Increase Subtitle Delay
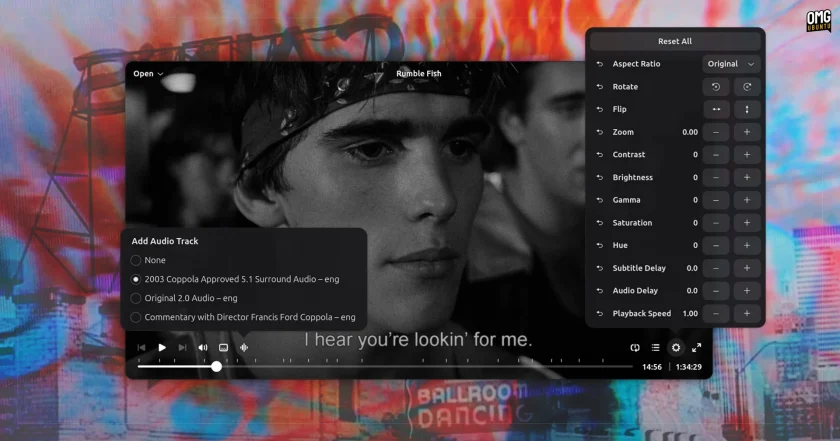This screenshot has height=441, width=840. click(x=747, y=268)
